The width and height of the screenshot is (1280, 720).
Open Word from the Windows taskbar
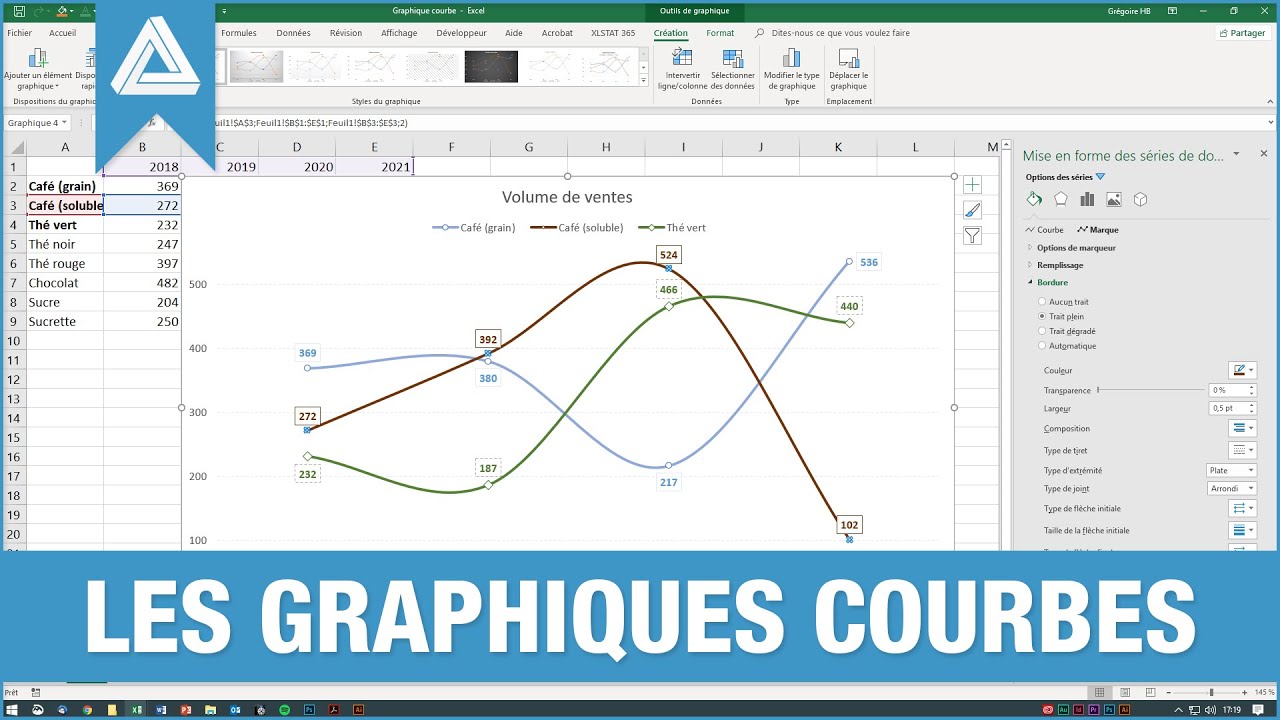(x=161, y=709)
